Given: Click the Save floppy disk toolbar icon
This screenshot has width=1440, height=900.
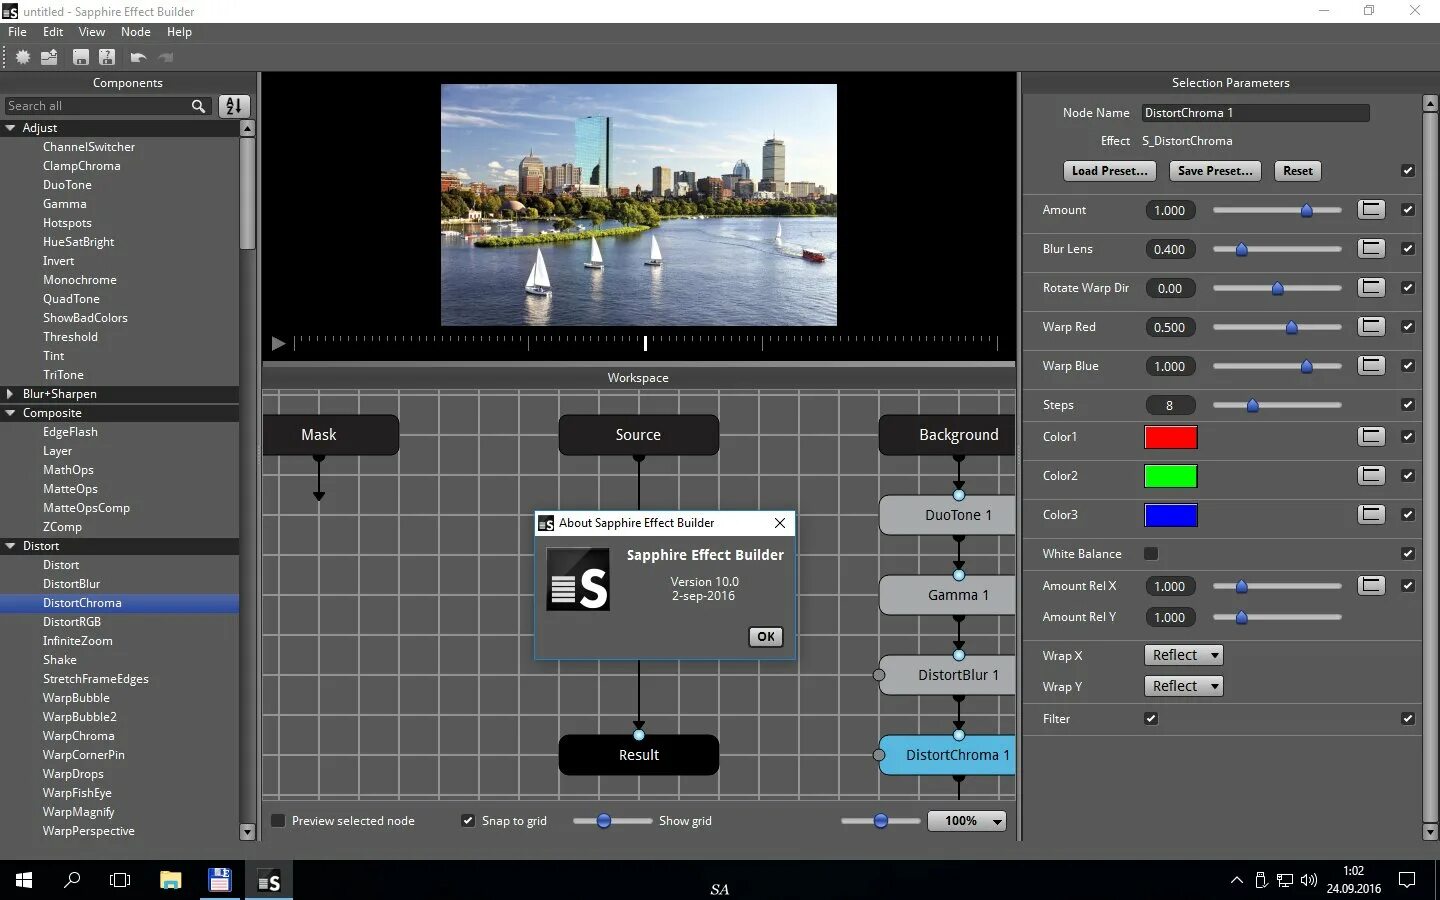Looking at the screenshot, I should pos(81,58).
